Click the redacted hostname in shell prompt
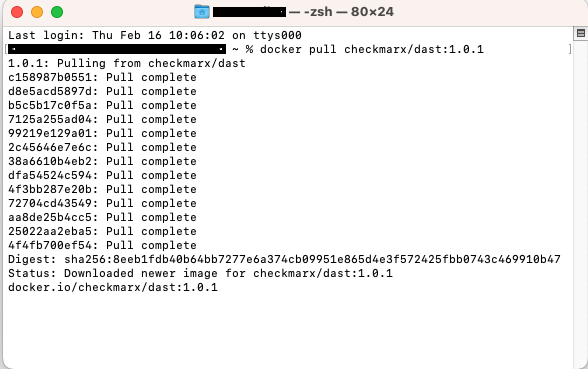588x369 pixels. coord(117,49)
